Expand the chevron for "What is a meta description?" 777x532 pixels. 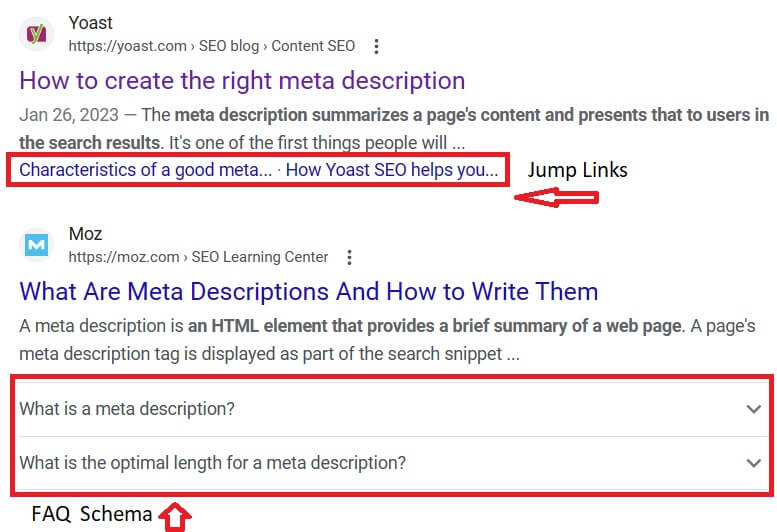click(x=754, y=409)
